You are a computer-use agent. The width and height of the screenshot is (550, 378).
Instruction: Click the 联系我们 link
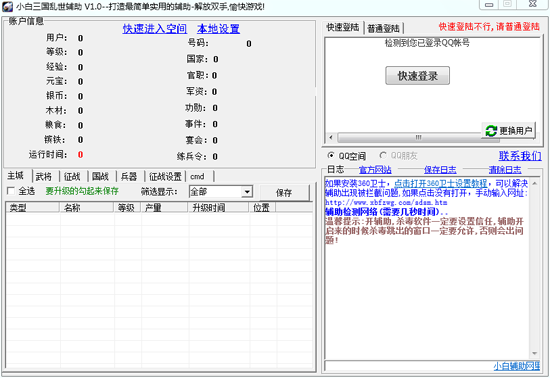(x=520, y=156)
